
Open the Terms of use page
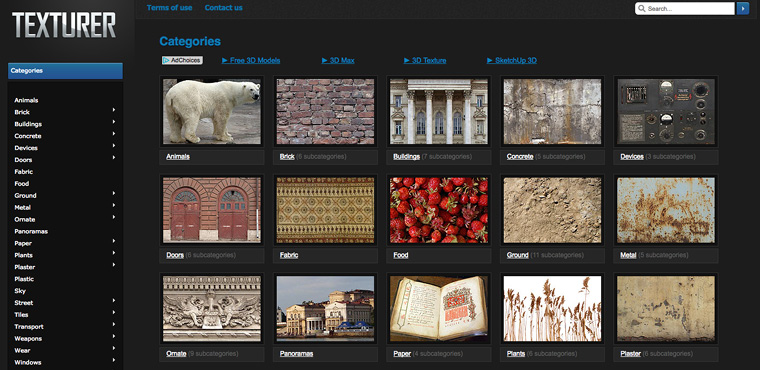[169, 8]
